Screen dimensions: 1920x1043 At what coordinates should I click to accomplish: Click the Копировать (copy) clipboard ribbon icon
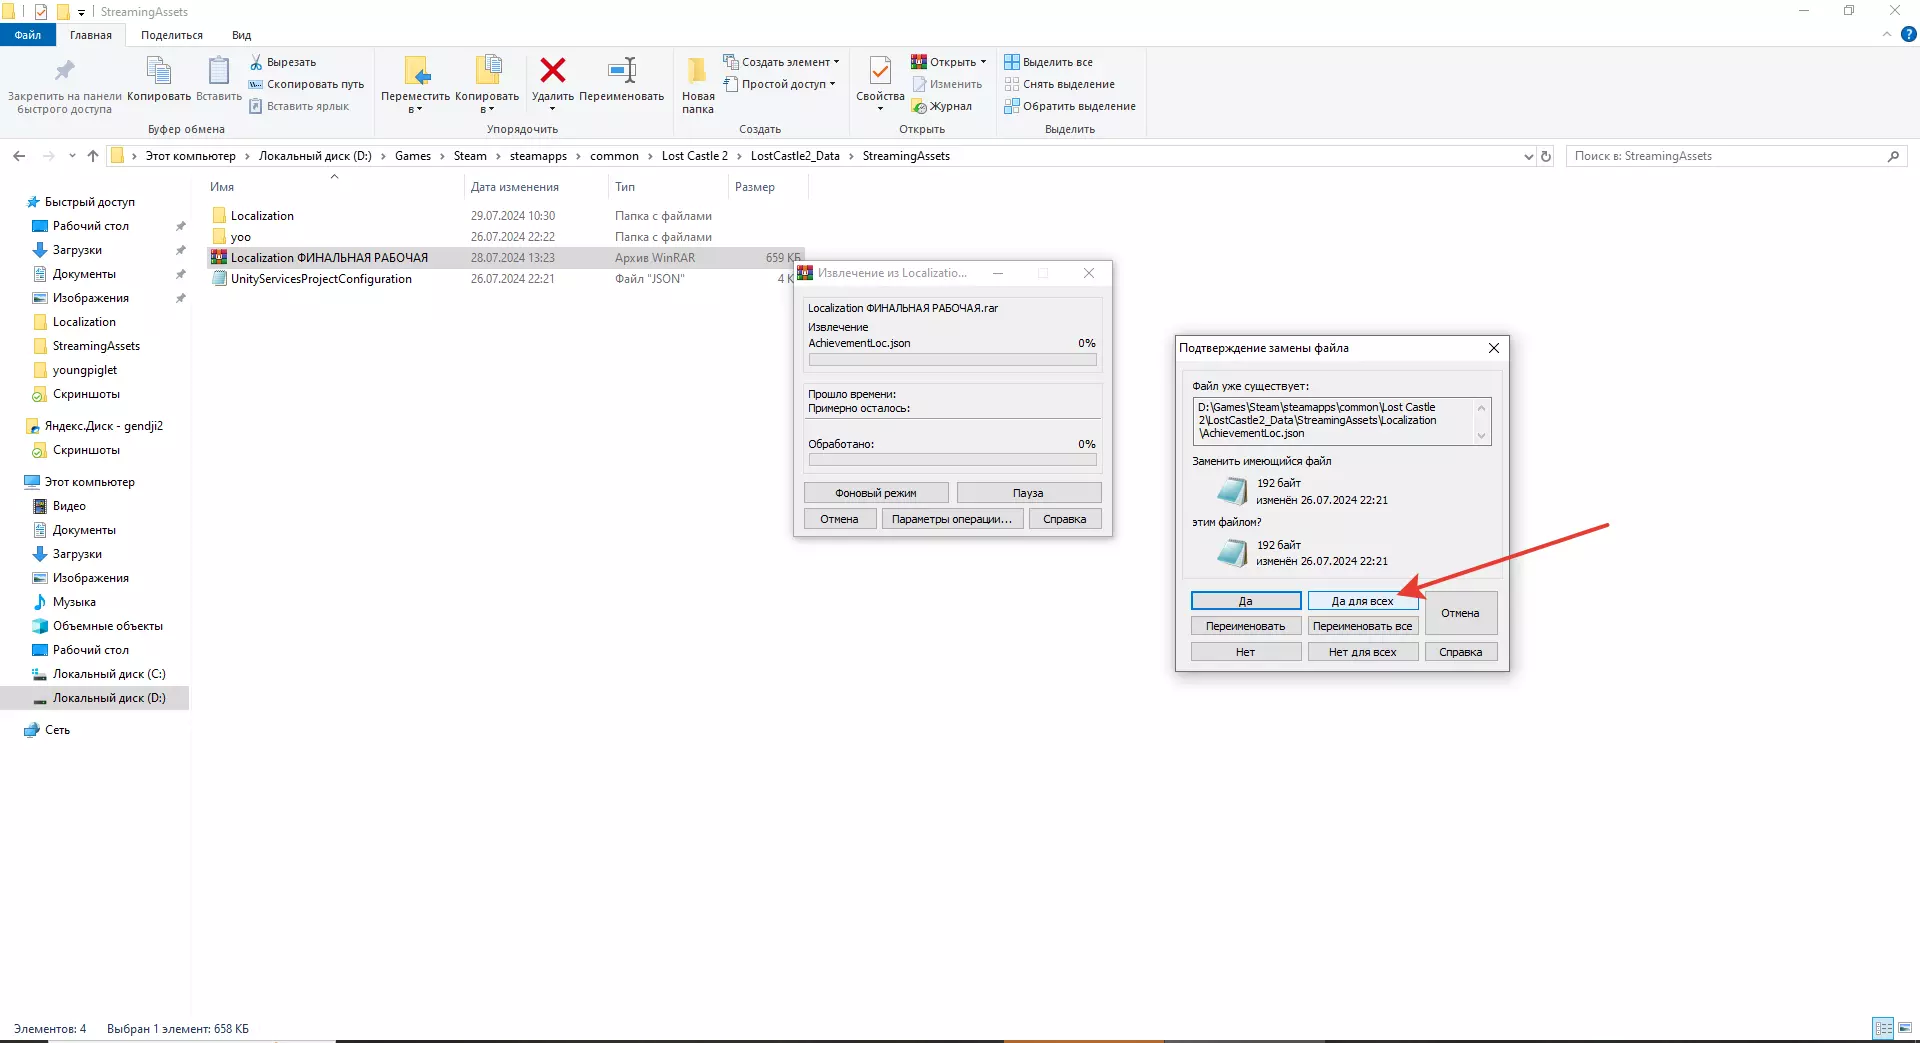tap(159, 70)
